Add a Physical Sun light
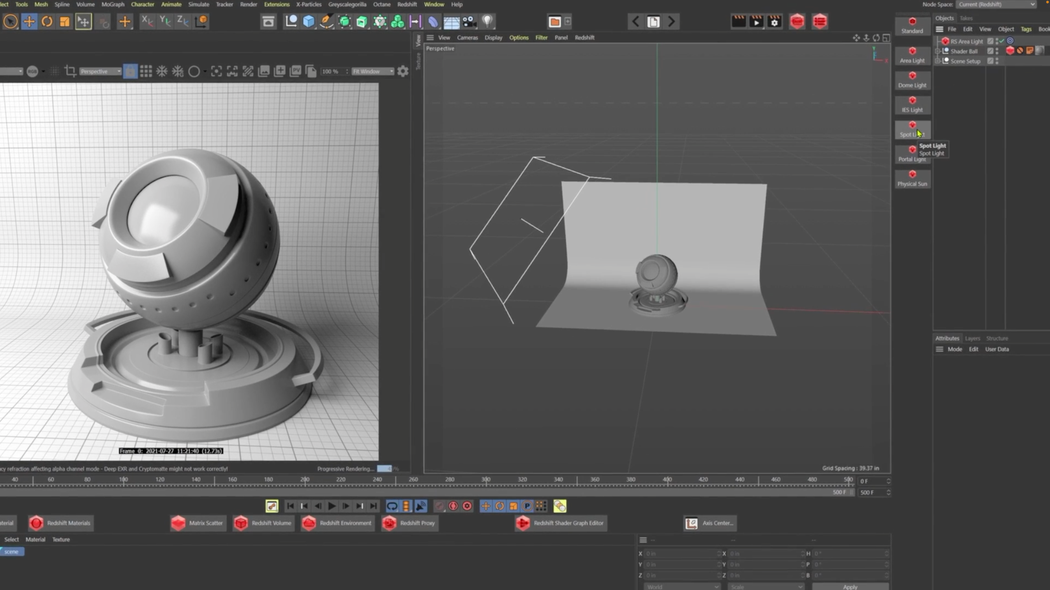This screenshot has height=590, width=1050. click(912, 180)
